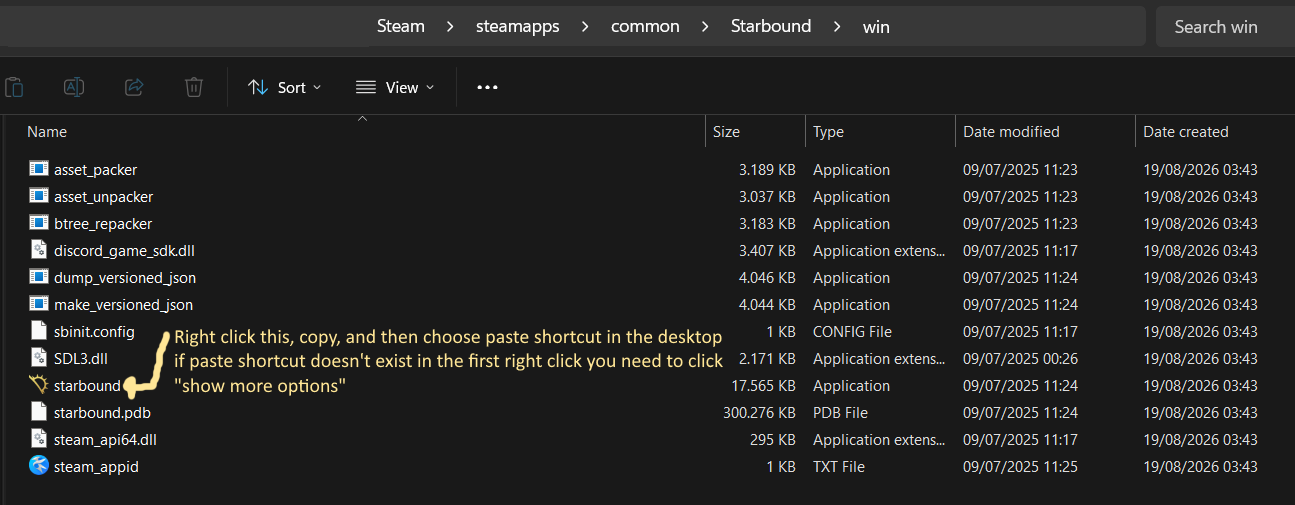Click the Delete trash icon
The height and width of the screenshot is (505, 1295).
[194, 87]
